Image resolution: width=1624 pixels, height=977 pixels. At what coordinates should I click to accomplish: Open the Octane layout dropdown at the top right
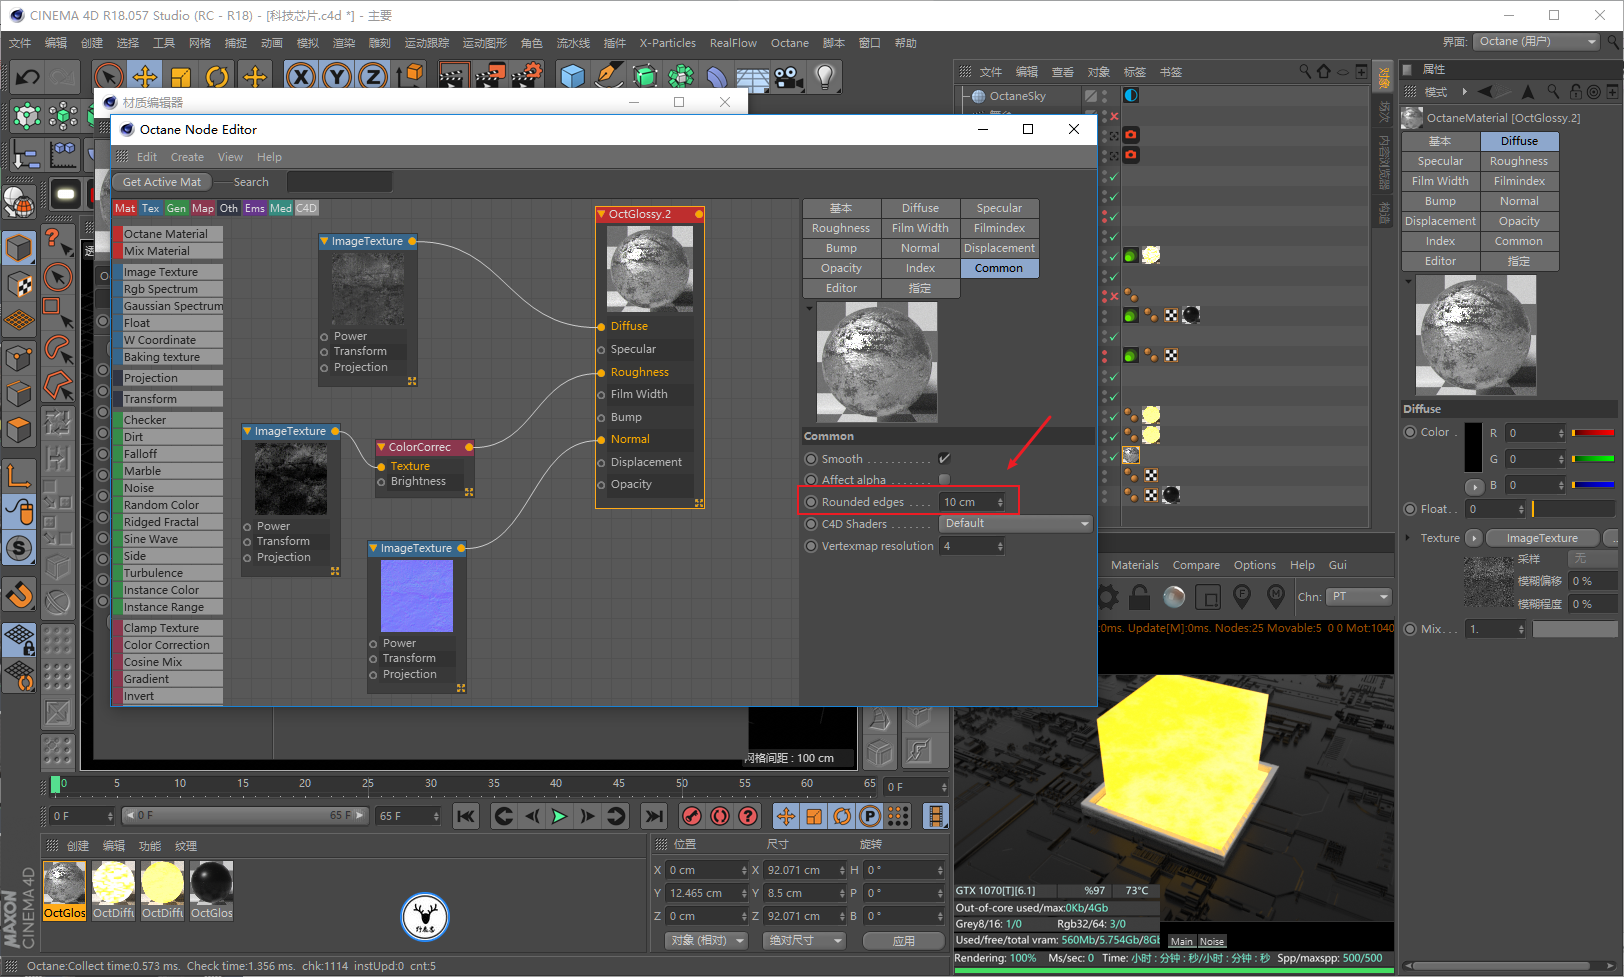pos(1537,41)
